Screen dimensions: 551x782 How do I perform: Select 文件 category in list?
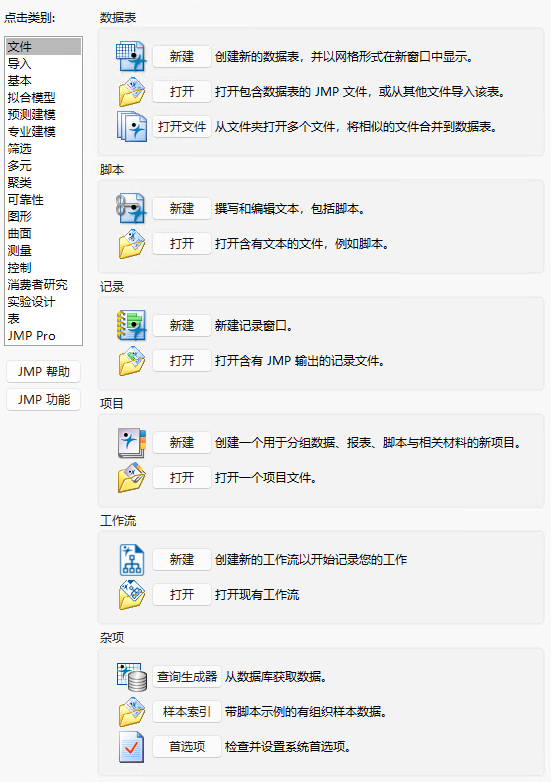[x=43, y=46]
